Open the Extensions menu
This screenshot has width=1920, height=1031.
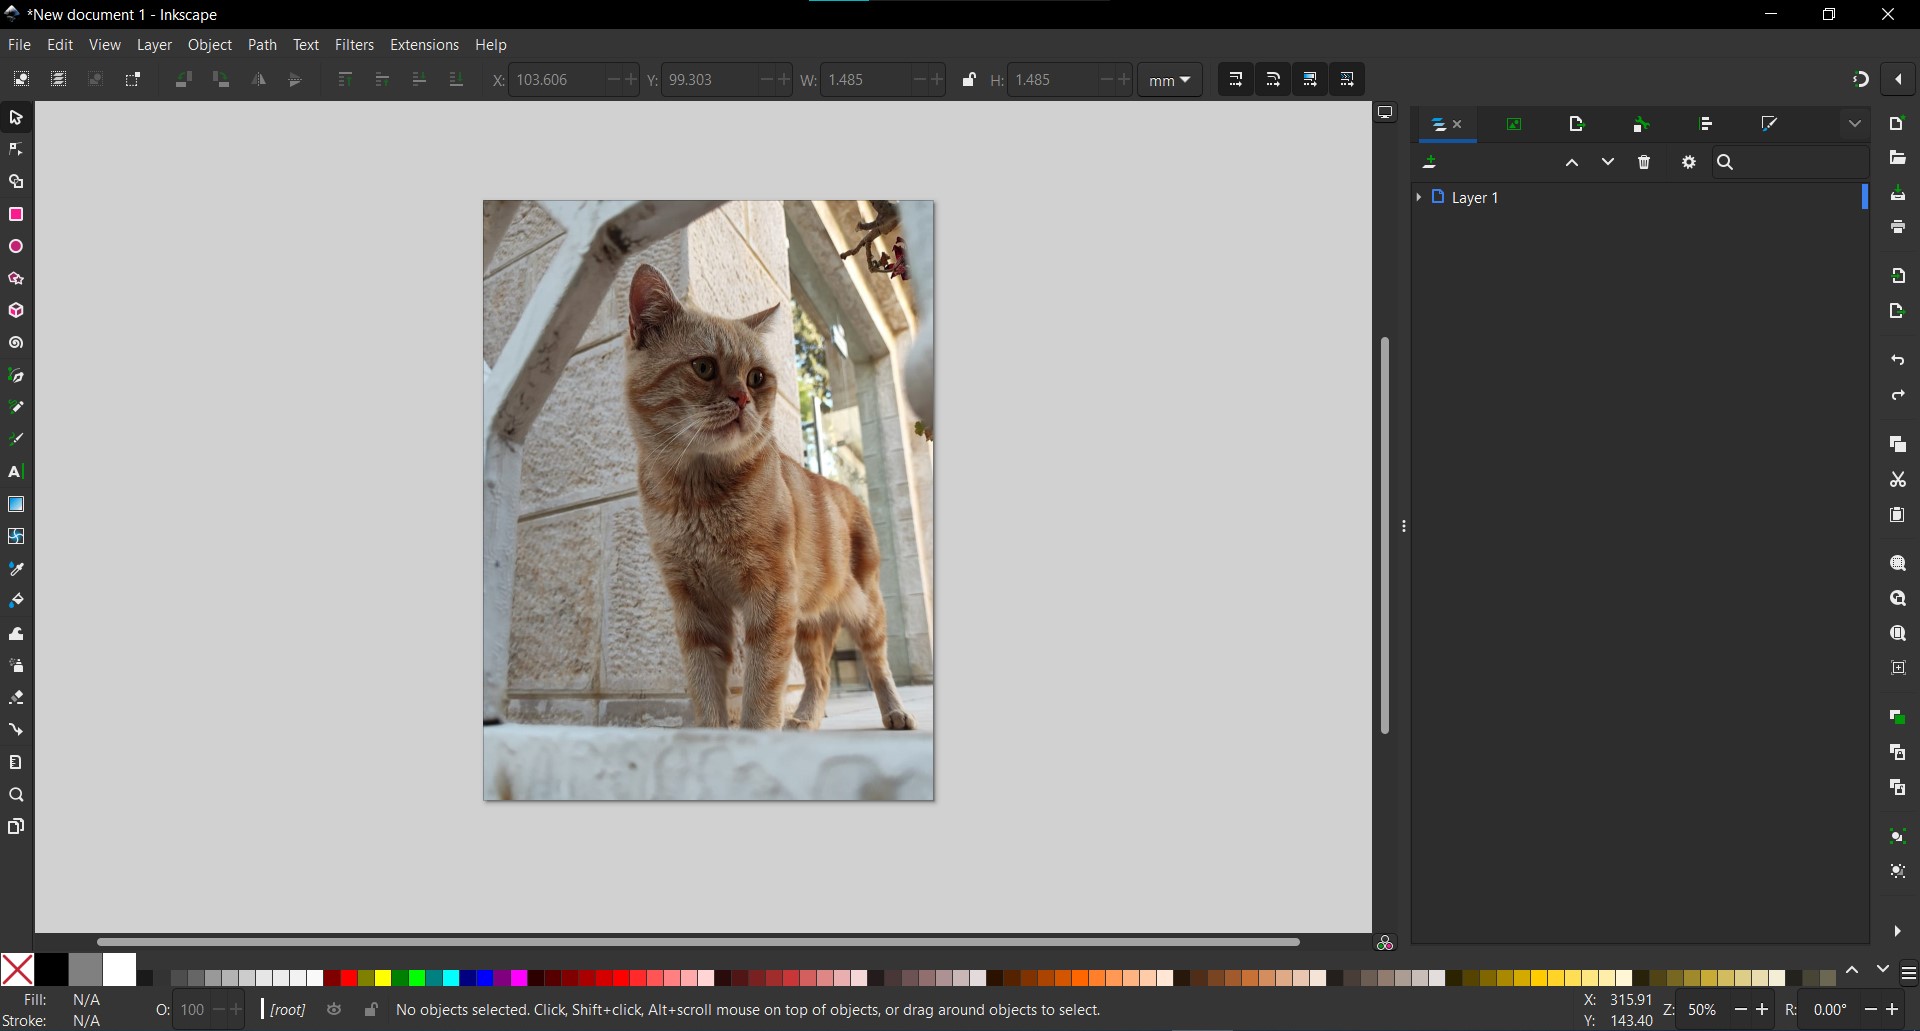(x=424, y=45)
